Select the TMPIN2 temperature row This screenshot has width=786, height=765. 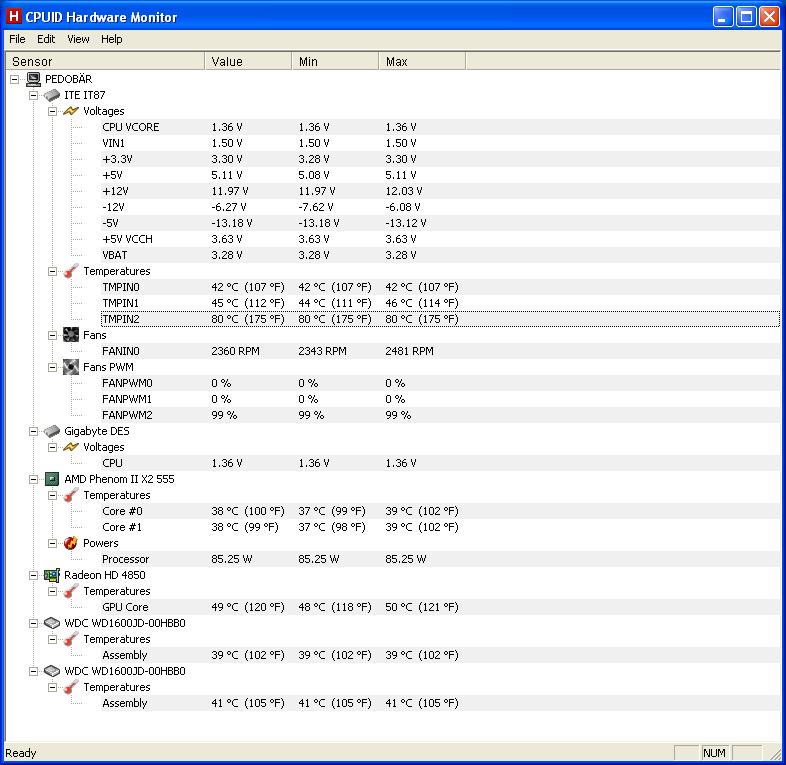[x=440, y=319]
